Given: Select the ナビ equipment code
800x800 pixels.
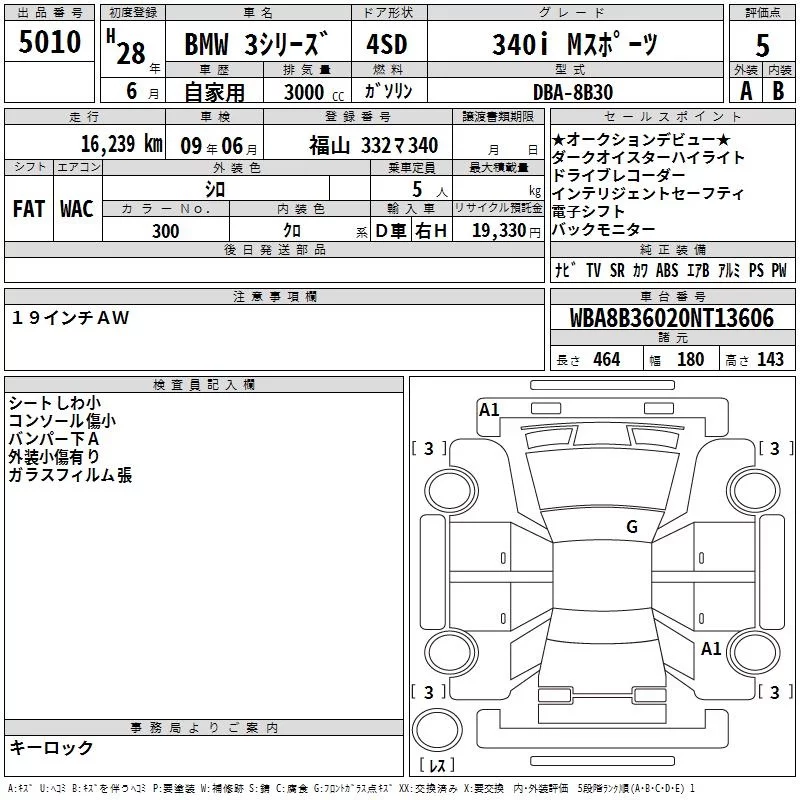Looking at the screenshot, I should 563,271.
